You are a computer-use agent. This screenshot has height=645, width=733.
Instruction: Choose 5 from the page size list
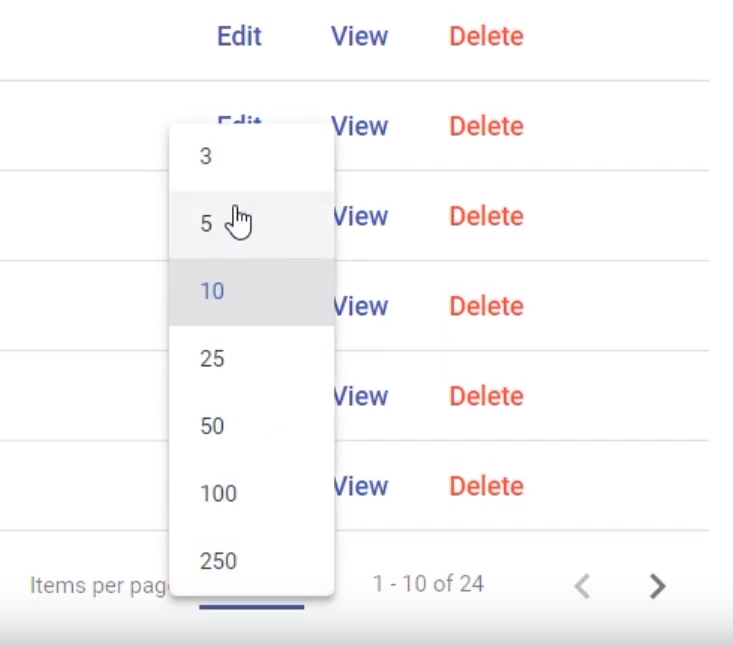[252, 224]
